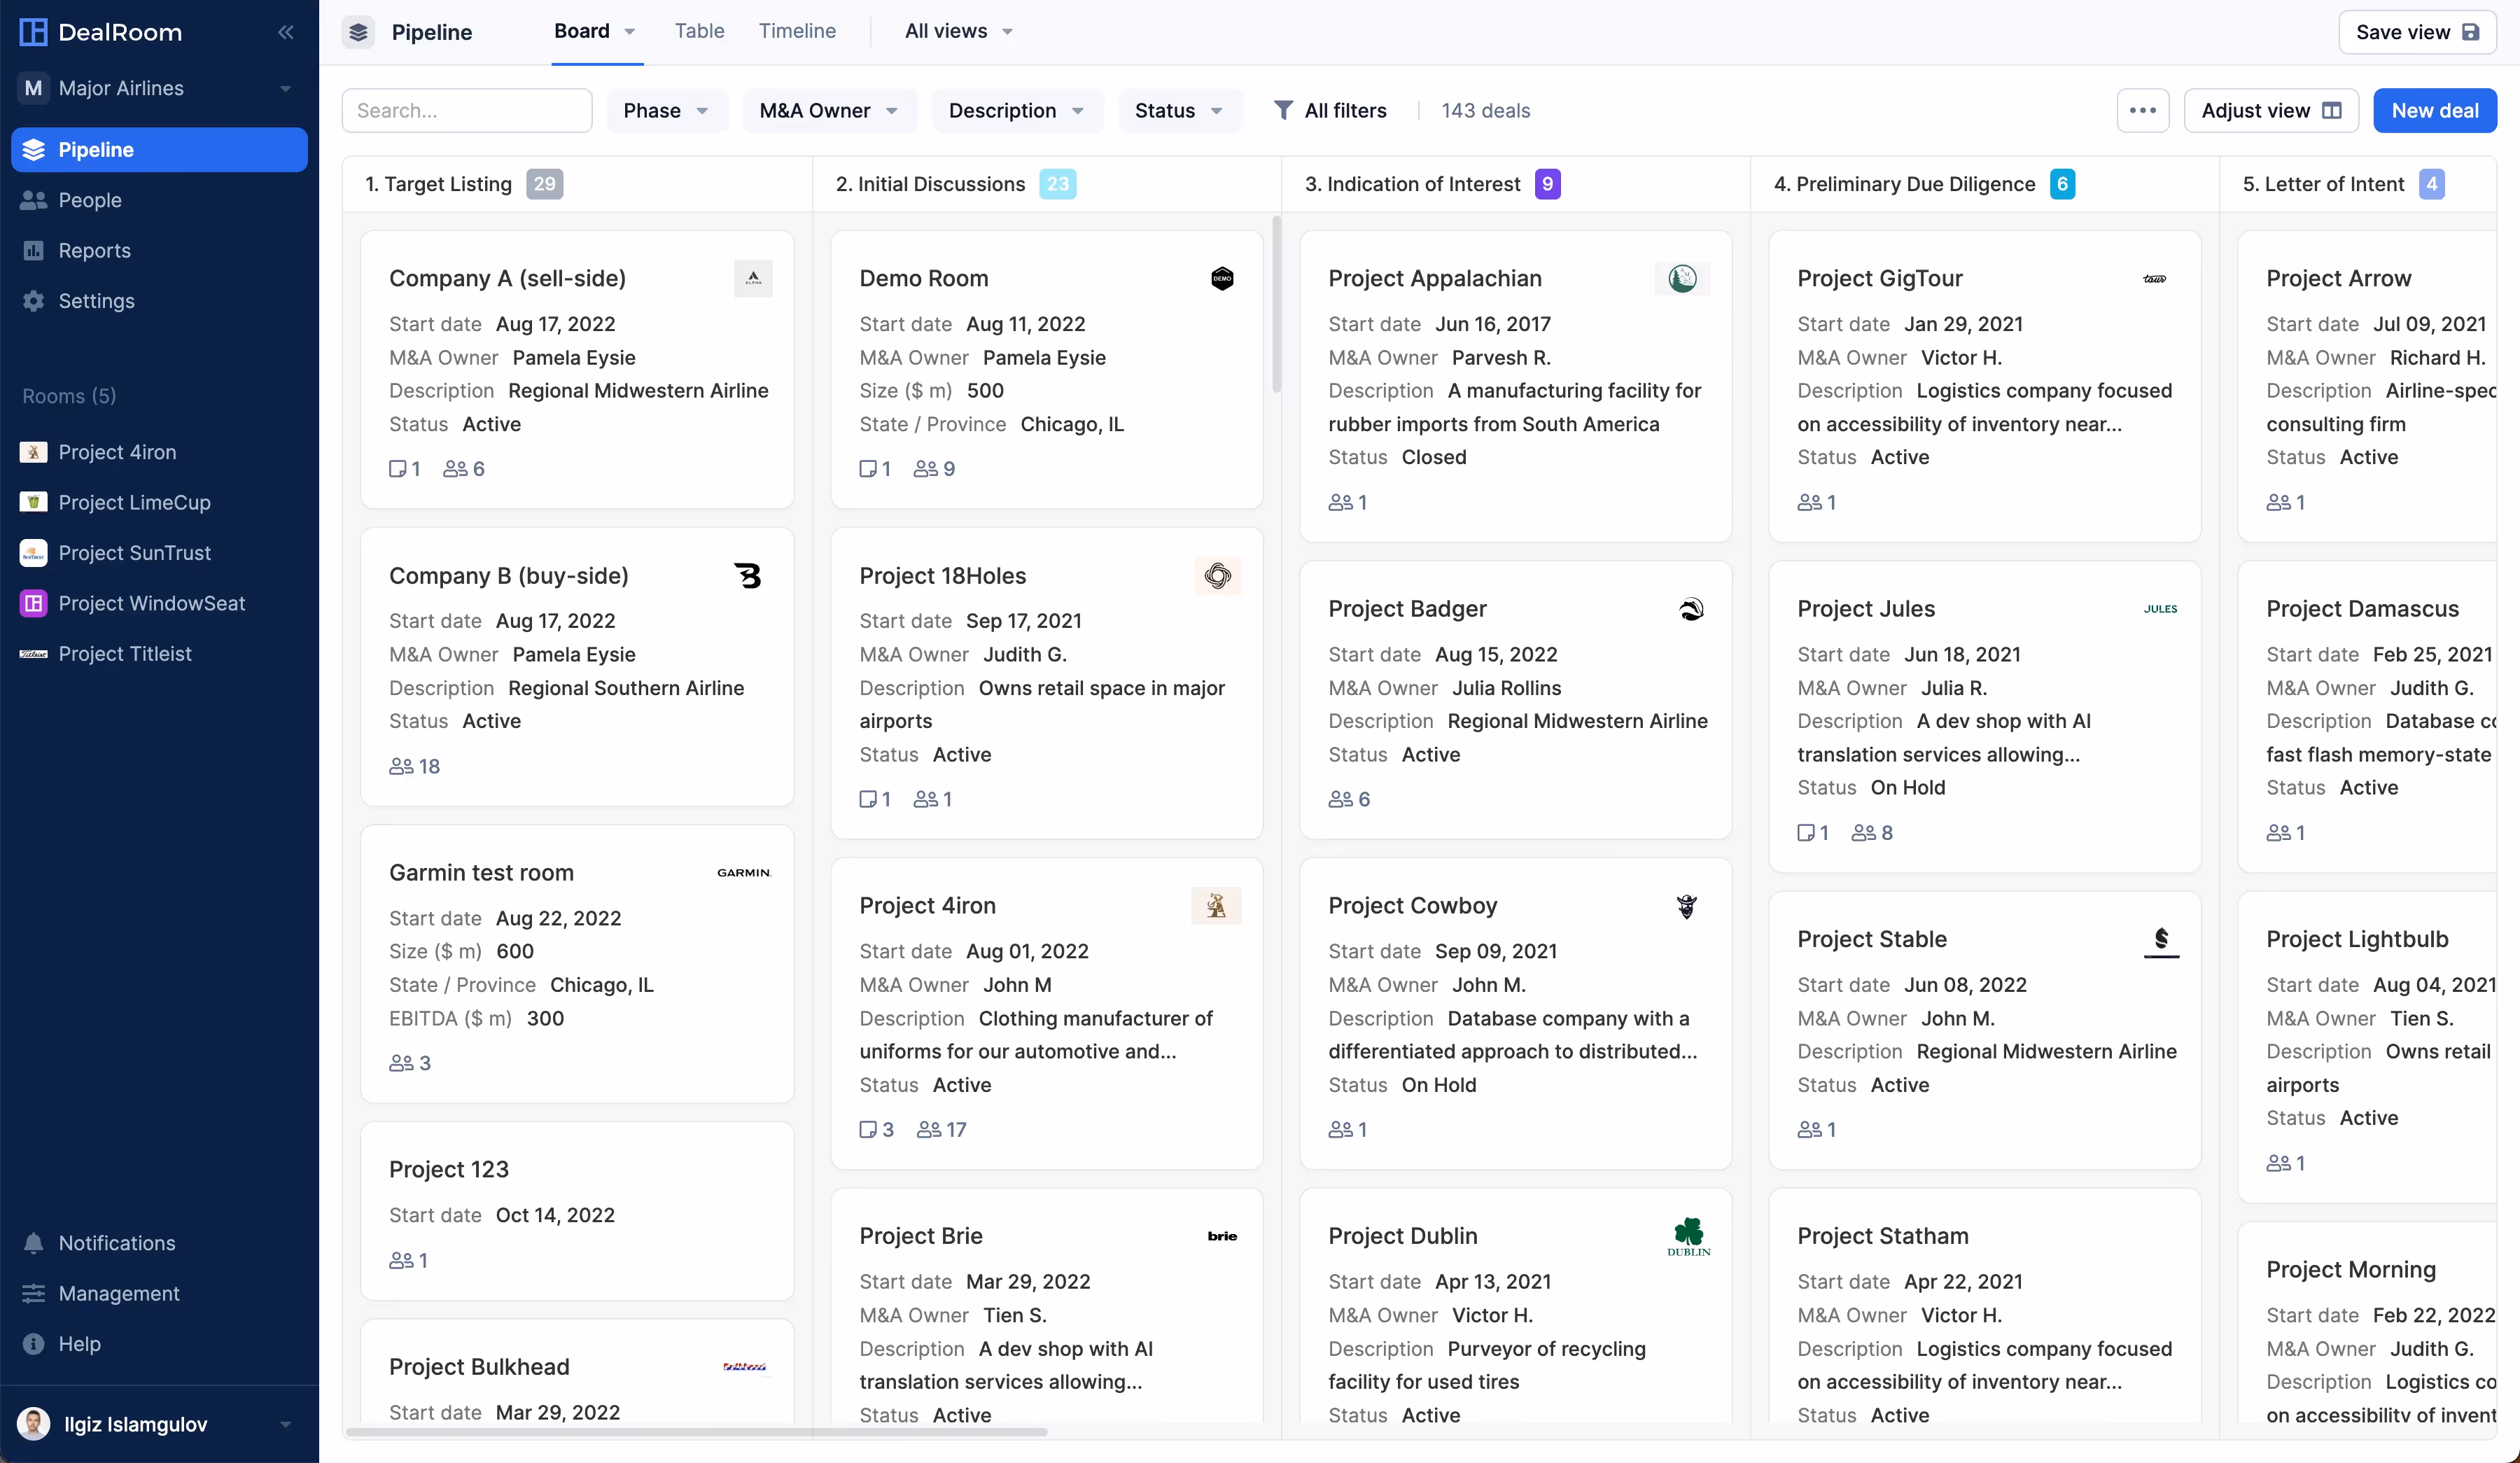The image size is (2520, 1463).
Task: Open Reports from the sidebar
Action: 94,250
